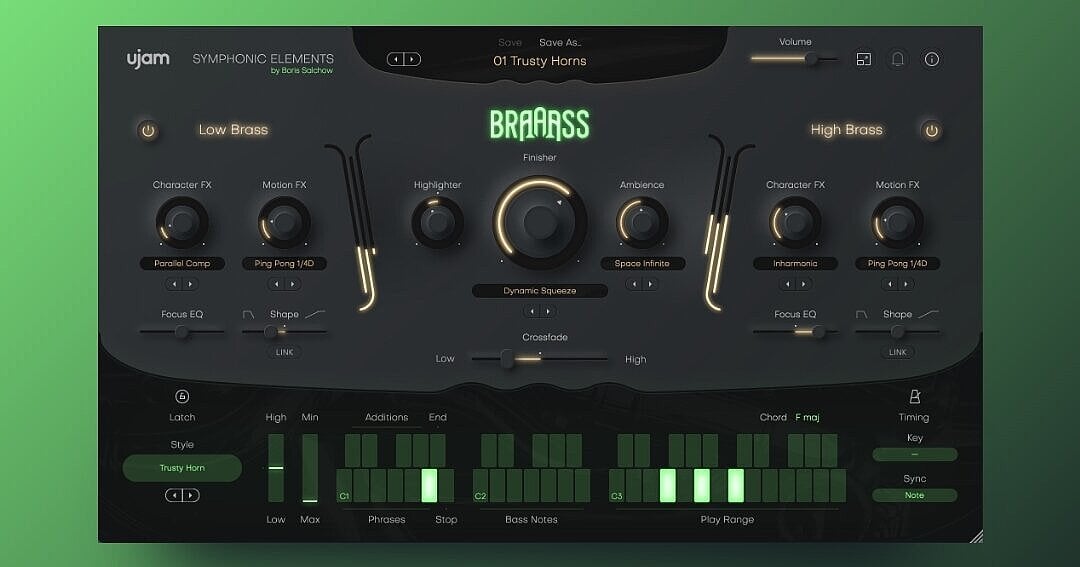Click the C1 phrase key
This screenshot has height=567, width=1080.
344,486
